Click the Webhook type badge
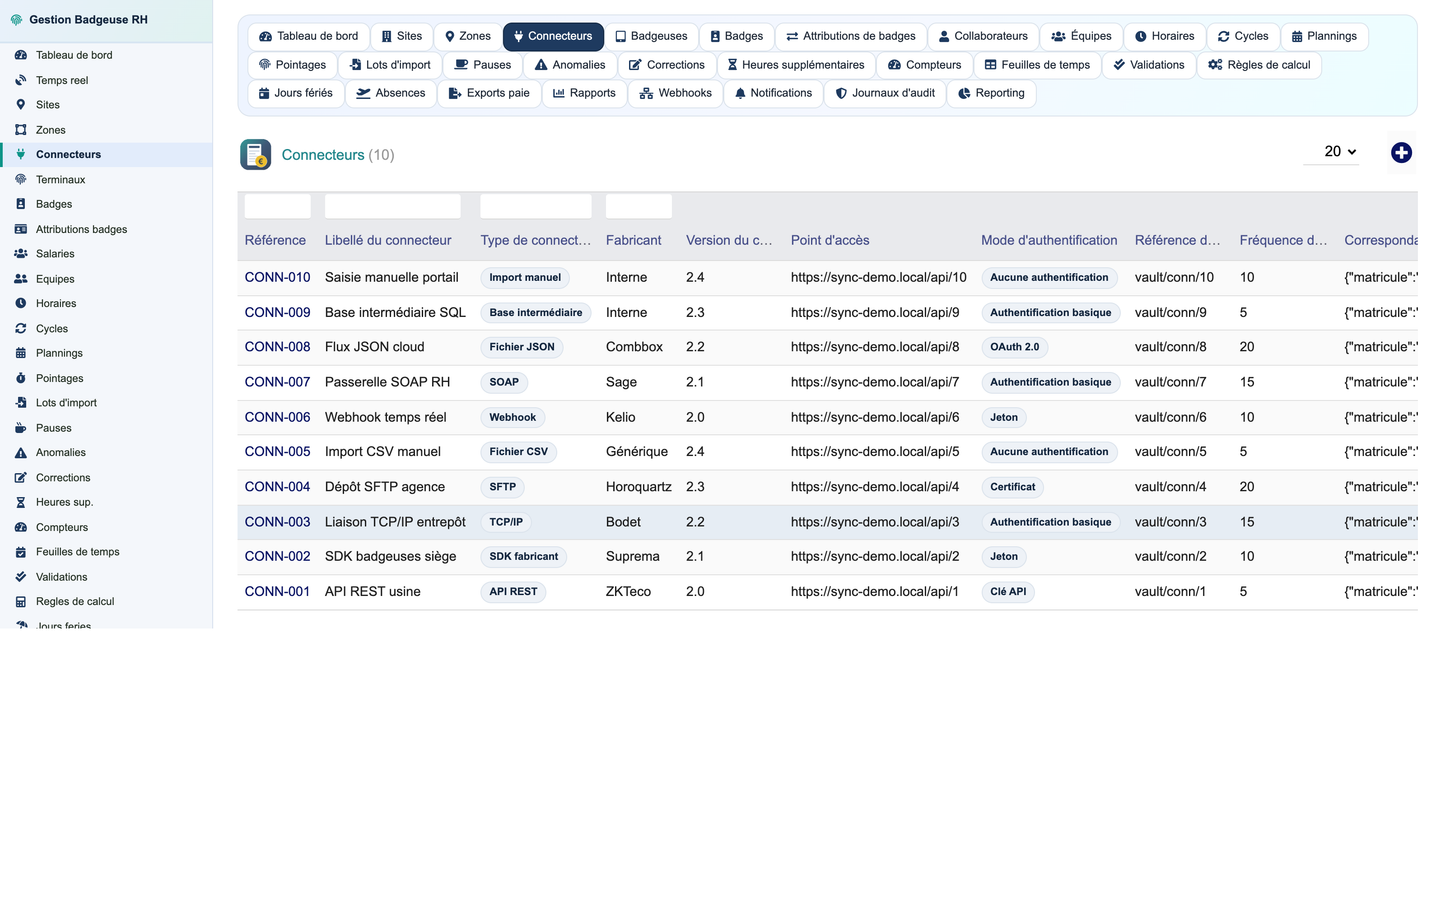1445x903 pixels. pyautogui.click(x=512, y=417)
